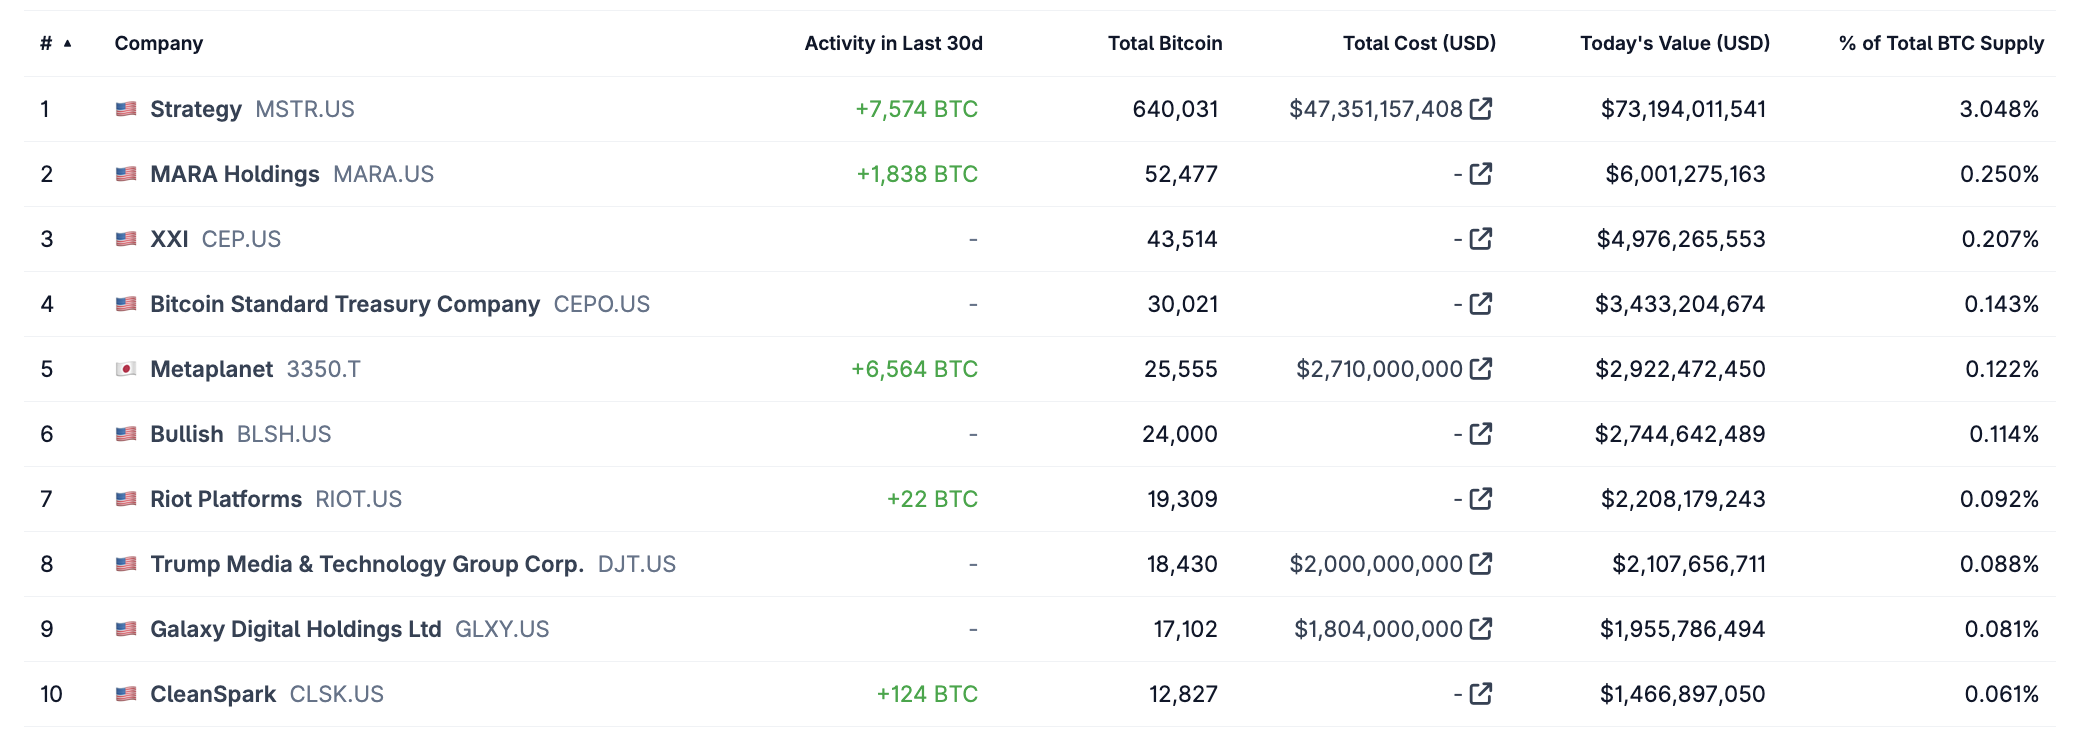Toggle sorting by Today's Value column
The height and width of the screenshot is (730, 2078).
pos(1674,43)
